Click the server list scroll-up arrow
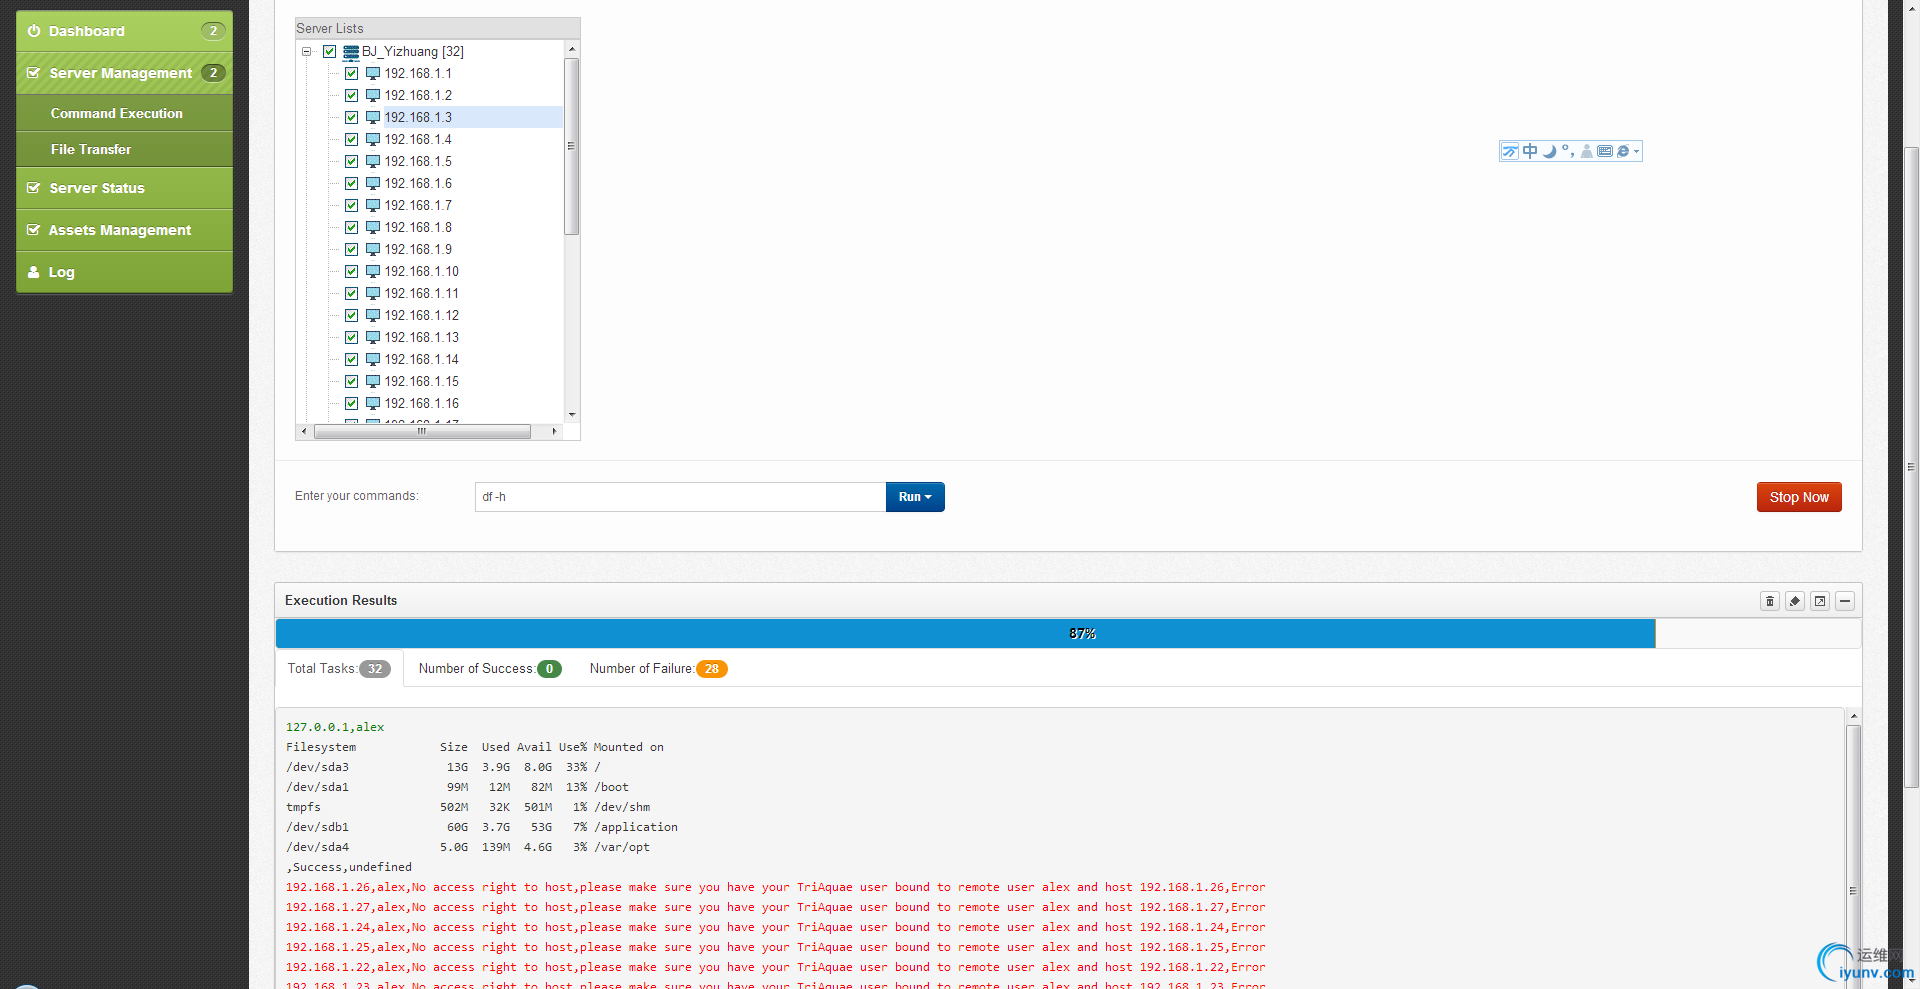1920x989 pixels. (572, 49)
